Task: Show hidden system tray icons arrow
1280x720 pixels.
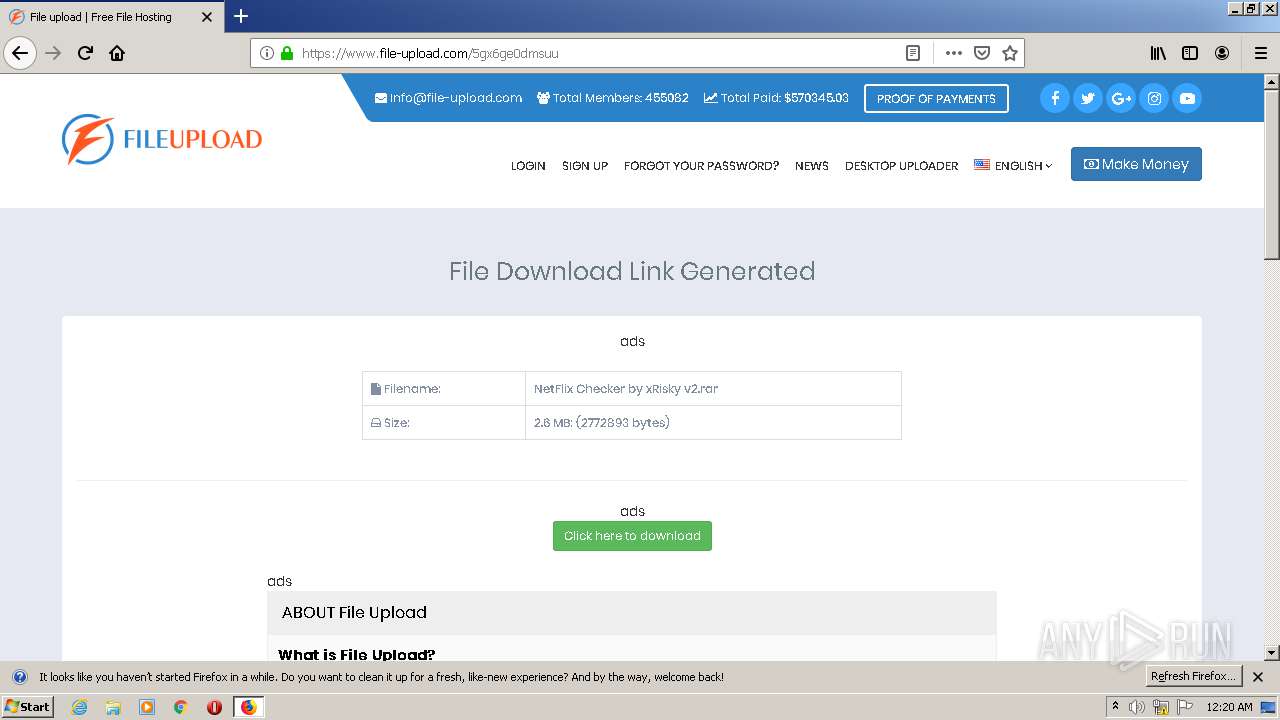Action: pos(1115,706)
